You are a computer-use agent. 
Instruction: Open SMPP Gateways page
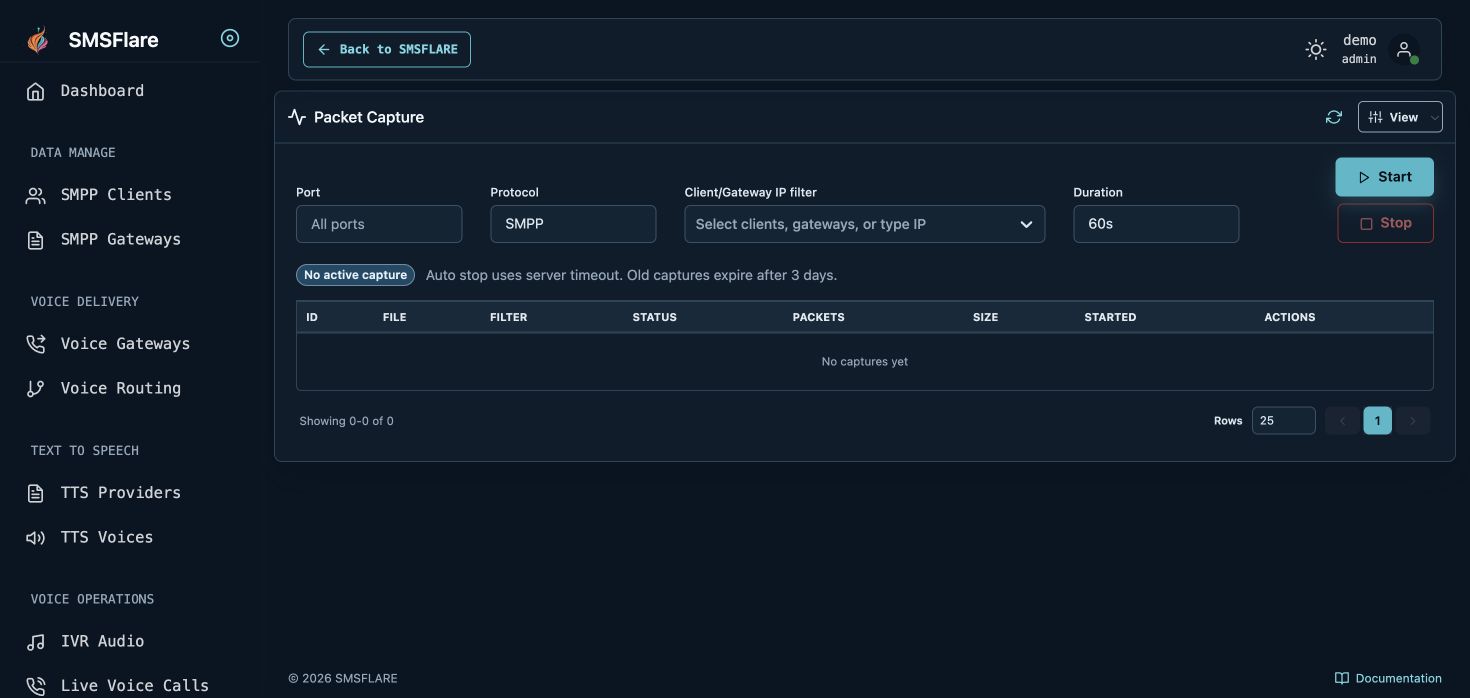[x=121, y=240]
